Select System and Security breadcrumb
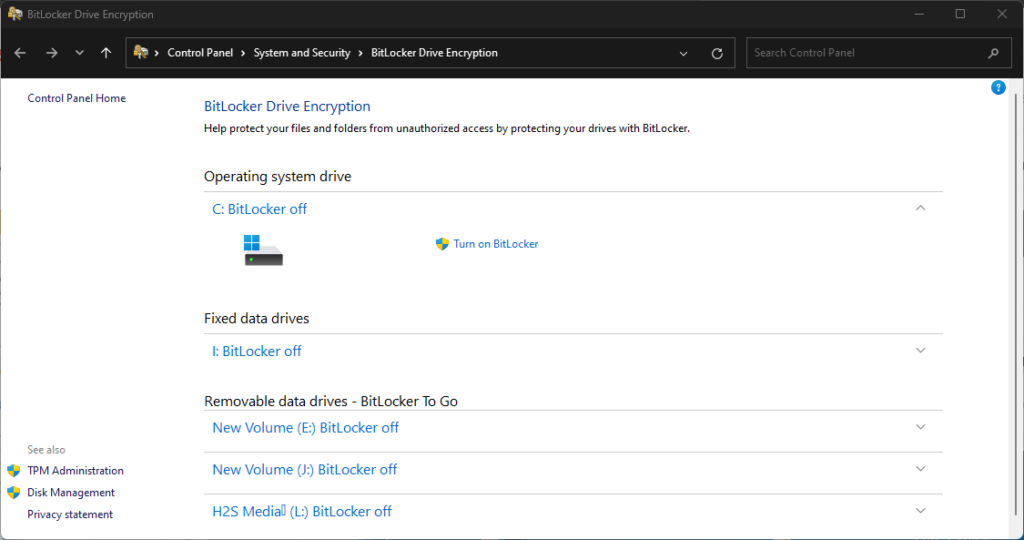 coord(302,53)
